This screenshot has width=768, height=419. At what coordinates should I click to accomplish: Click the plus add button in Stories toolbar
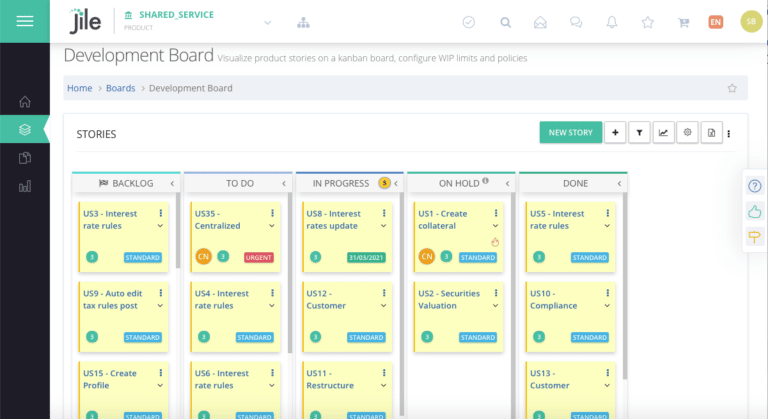(x=615, y=133)
